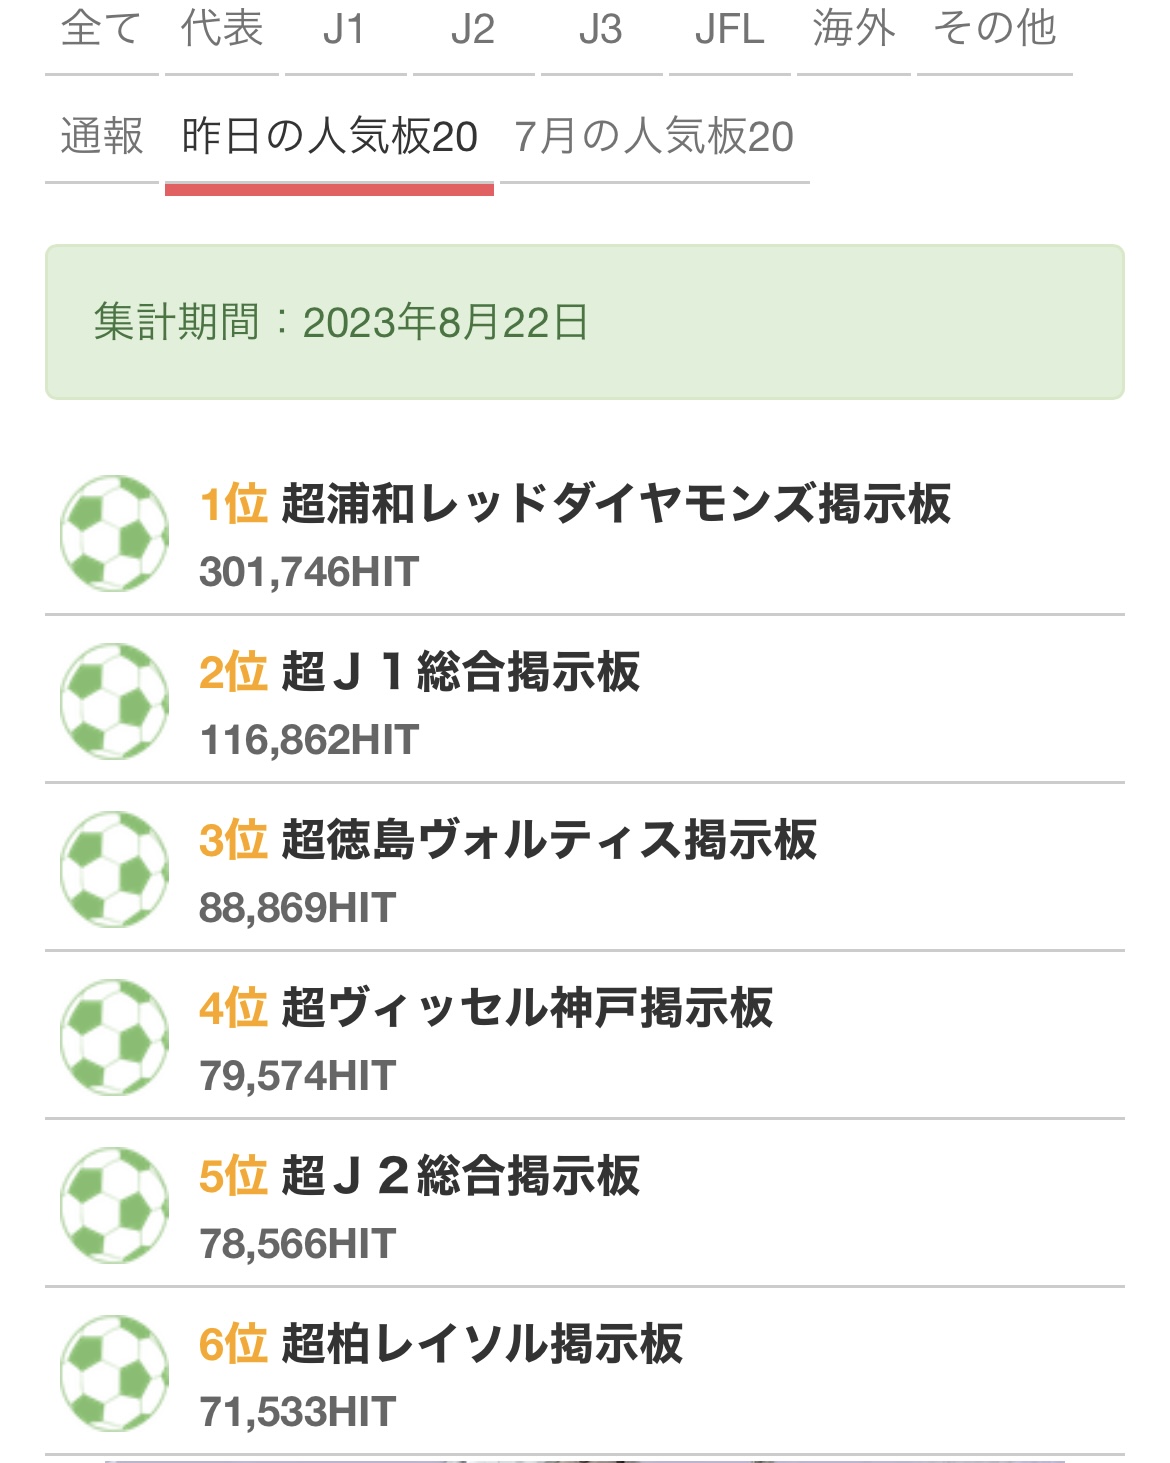Screen dimensions: 1170x1463
Task: Tap soccer ball icon beside 3位 徳島ヴォルティス
Action: click(x=114, y=869)
